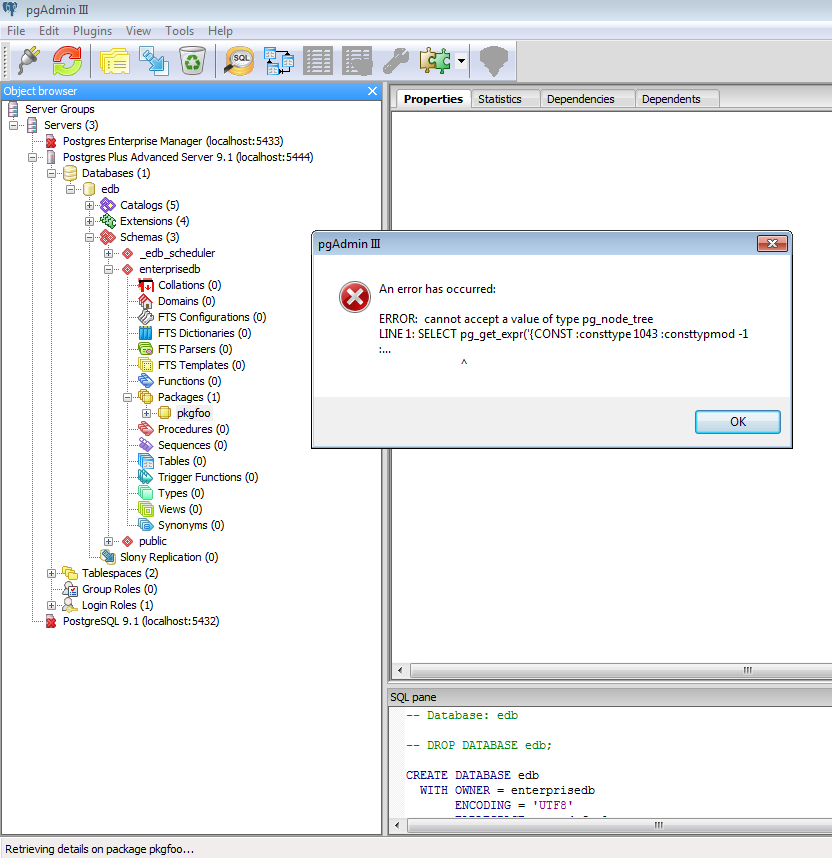Select PostgreSQL 9.1 server in the tree
Image resolution: width=832 pixels, height=859 pixels.
tap(140, 621)
